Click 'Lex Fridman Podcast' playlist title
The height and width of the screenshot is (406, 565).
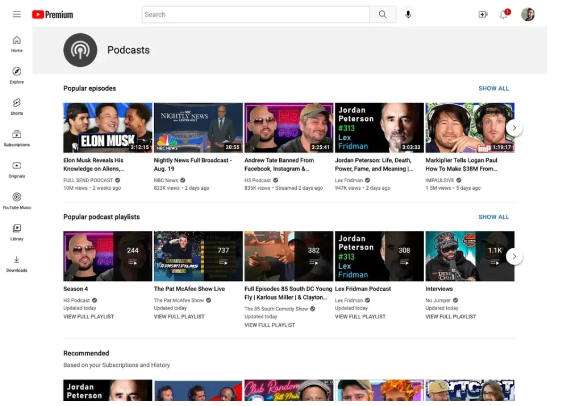coord(363,289)
